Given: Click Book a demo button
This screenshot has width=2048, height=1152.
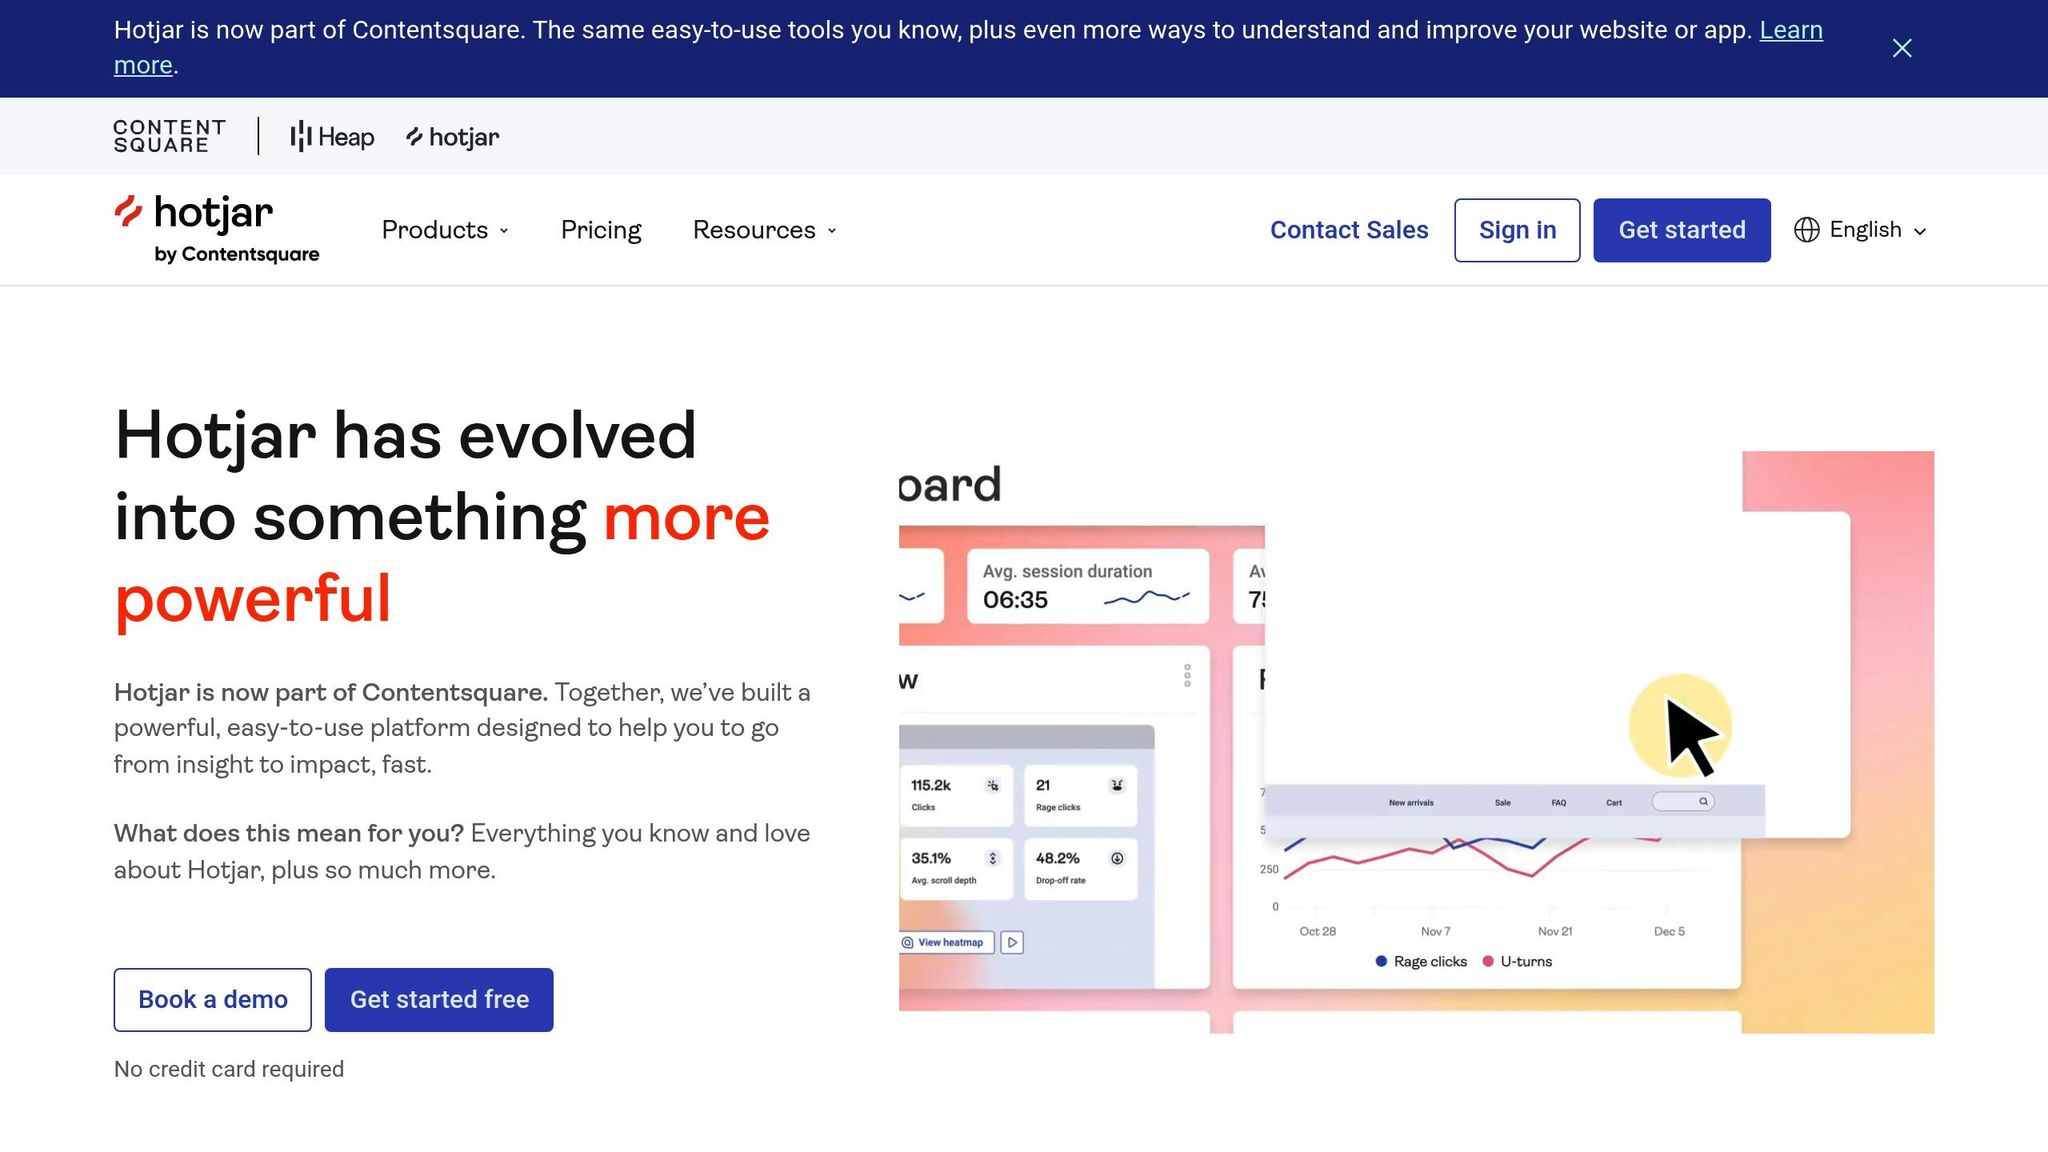Looking at the screenshot, I should (212, 999).
